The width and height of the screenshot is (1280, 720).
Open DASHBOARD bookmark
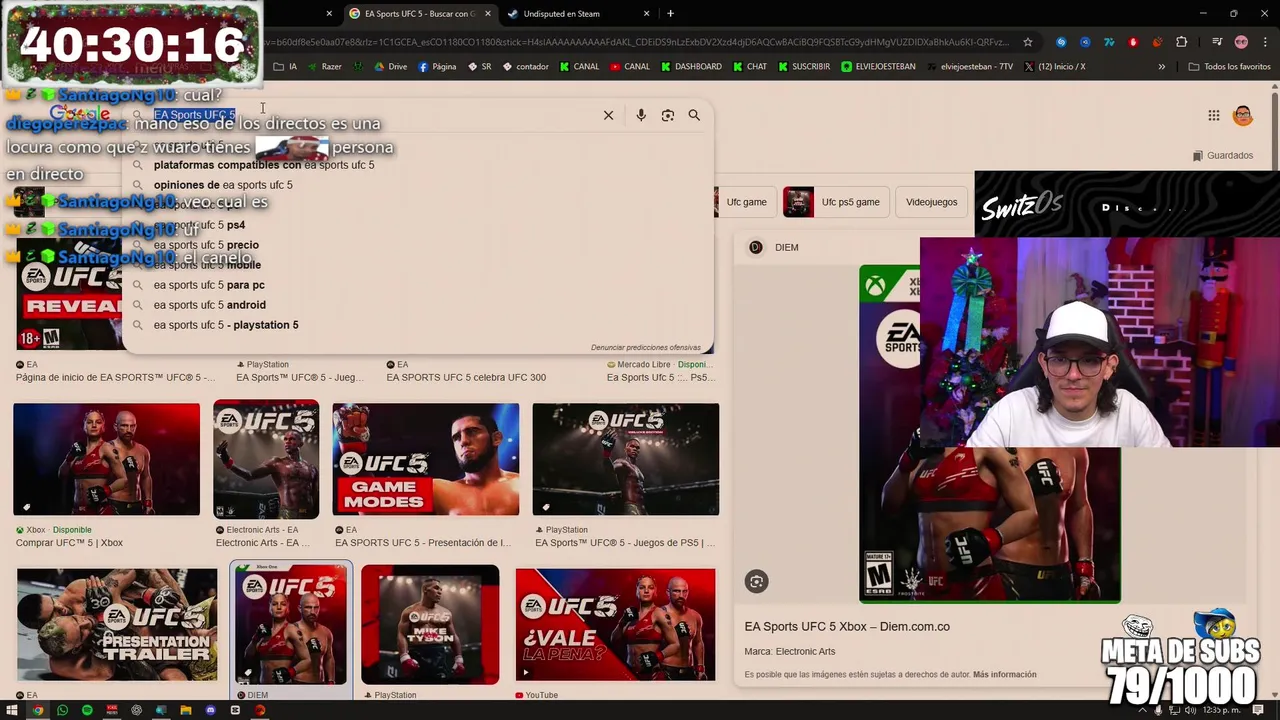(690, 67)
